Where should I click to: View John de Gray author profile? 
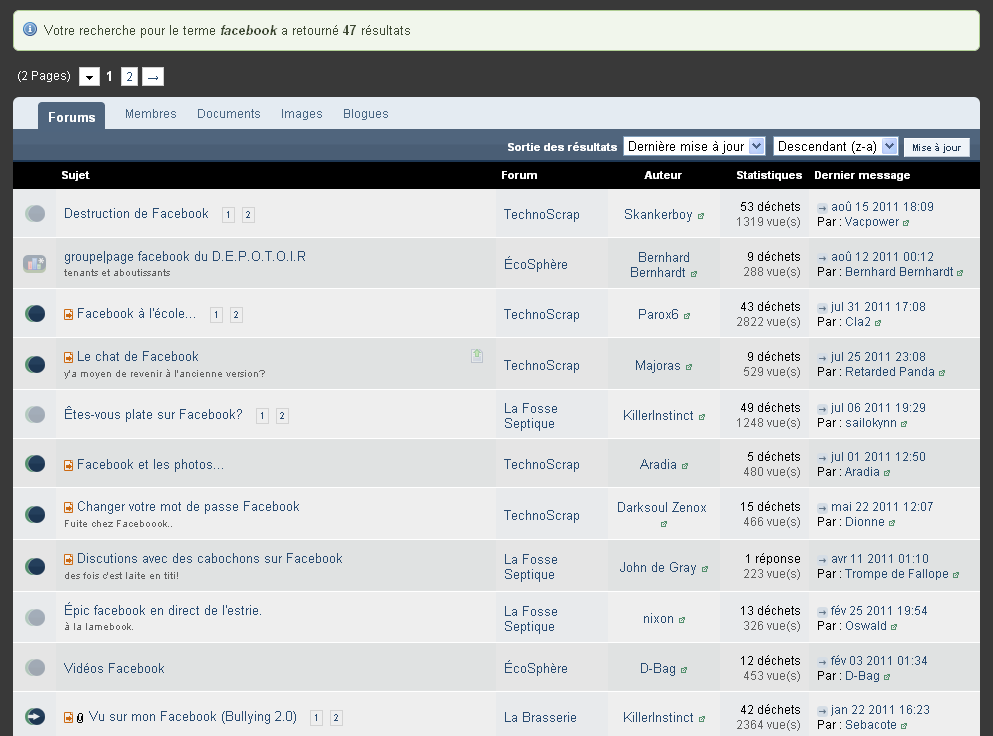[658, 568]
